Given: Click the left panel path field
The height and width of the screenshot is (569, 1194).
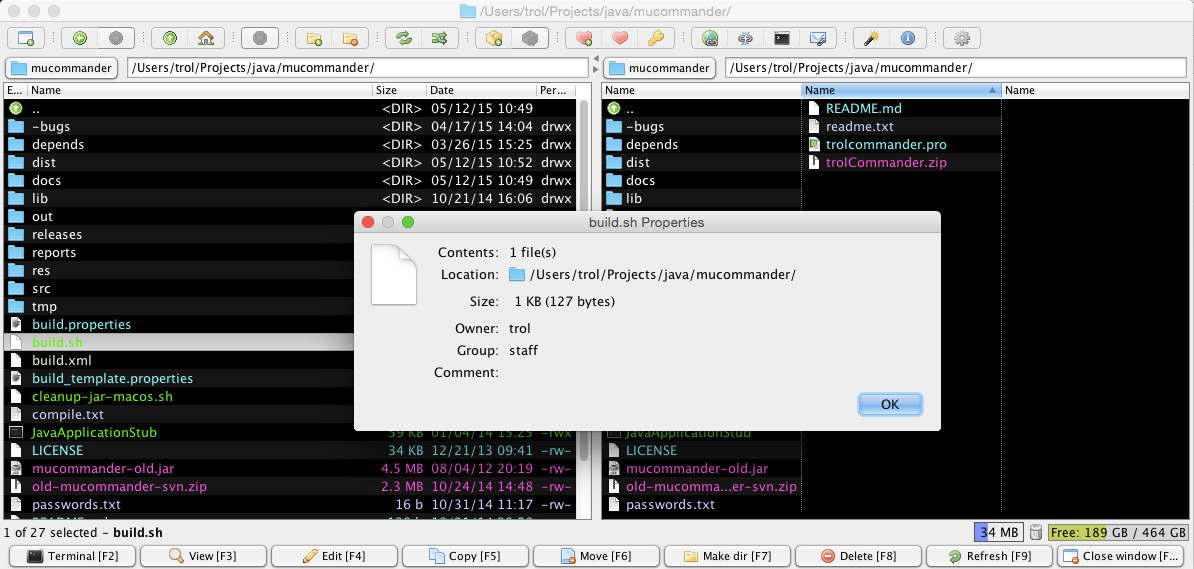Looking at the screenshot, I should [x=358, y=68].
